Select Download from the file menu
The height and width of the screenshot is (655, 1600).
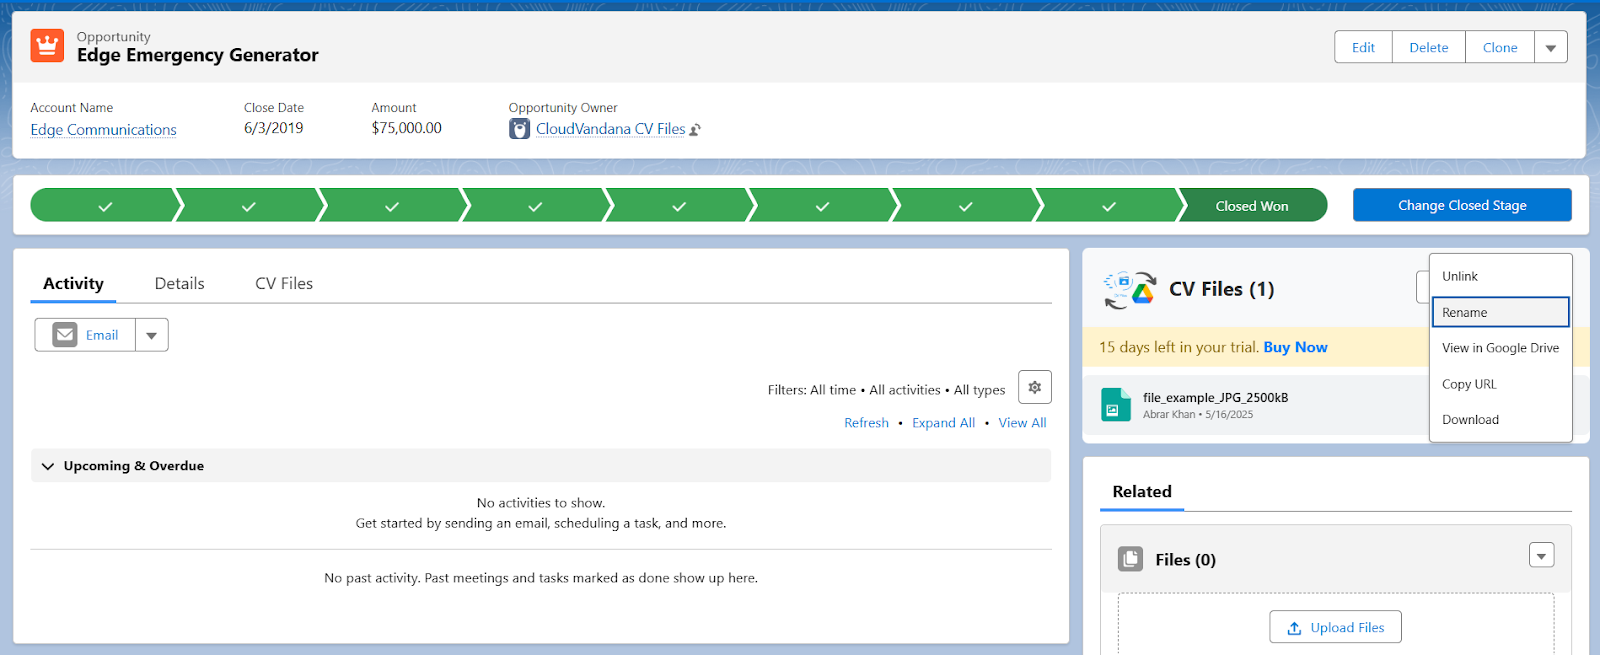[x=1500, y=420]
